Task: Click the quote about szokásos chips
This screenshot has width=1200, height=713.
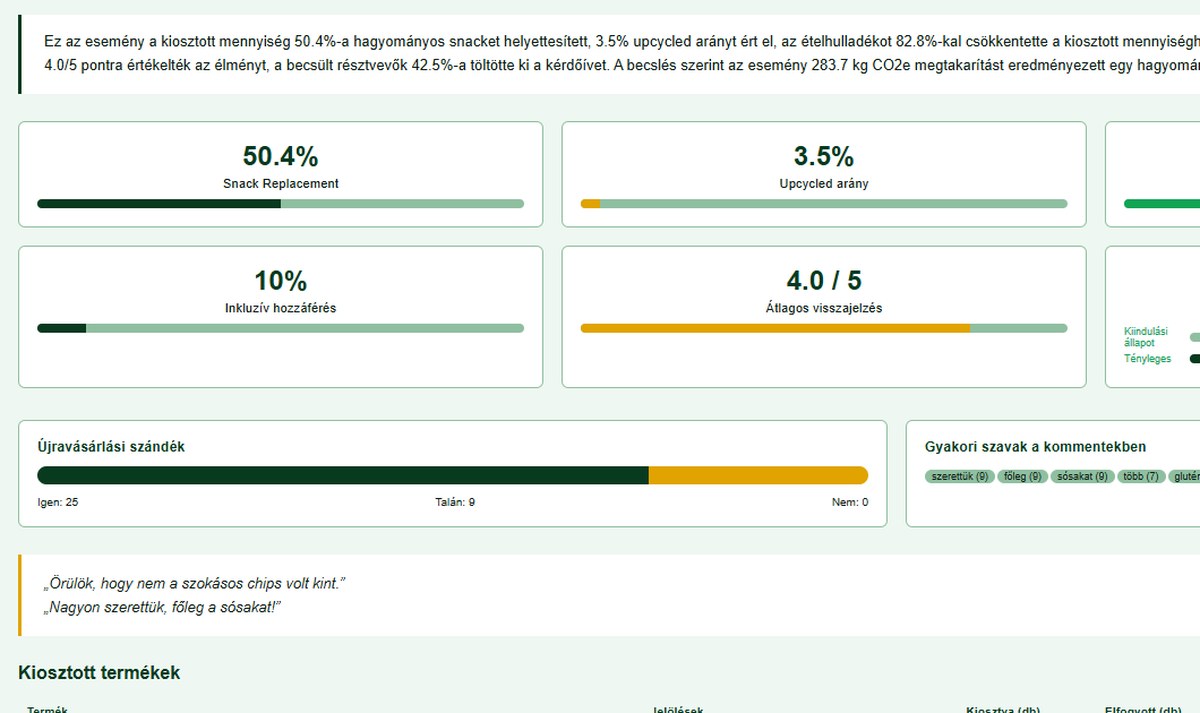Action: 193,584
